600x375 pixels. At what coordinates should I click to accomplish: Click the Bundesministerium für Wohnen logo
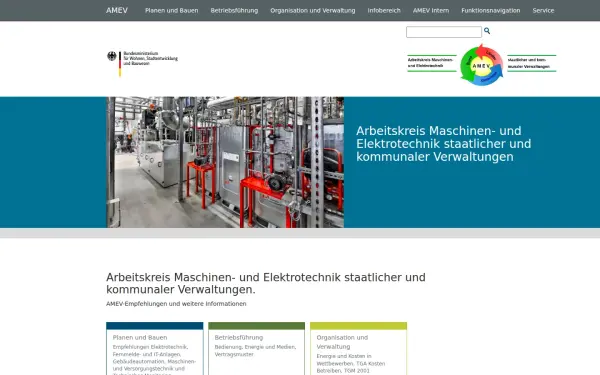(x=142, y=63)
